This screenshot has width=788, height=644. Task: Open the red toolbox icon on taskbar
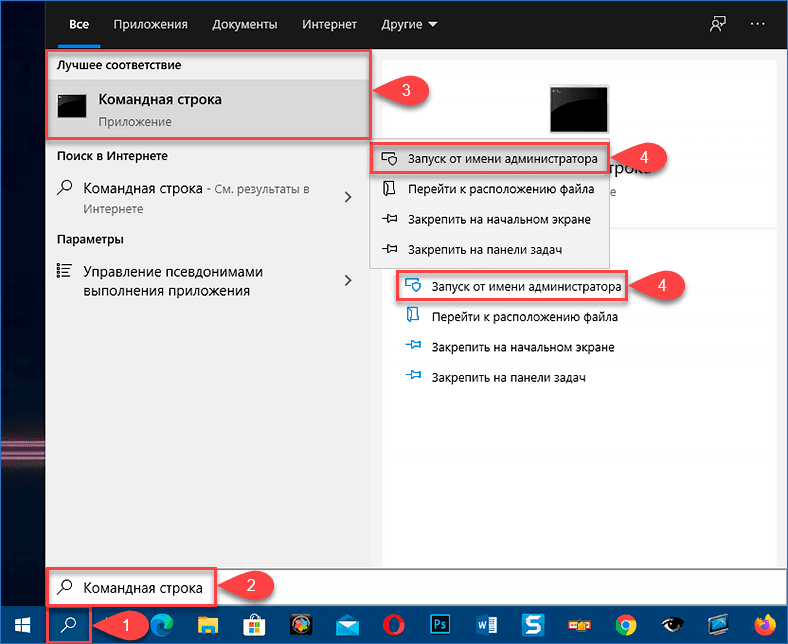point(579,625)
